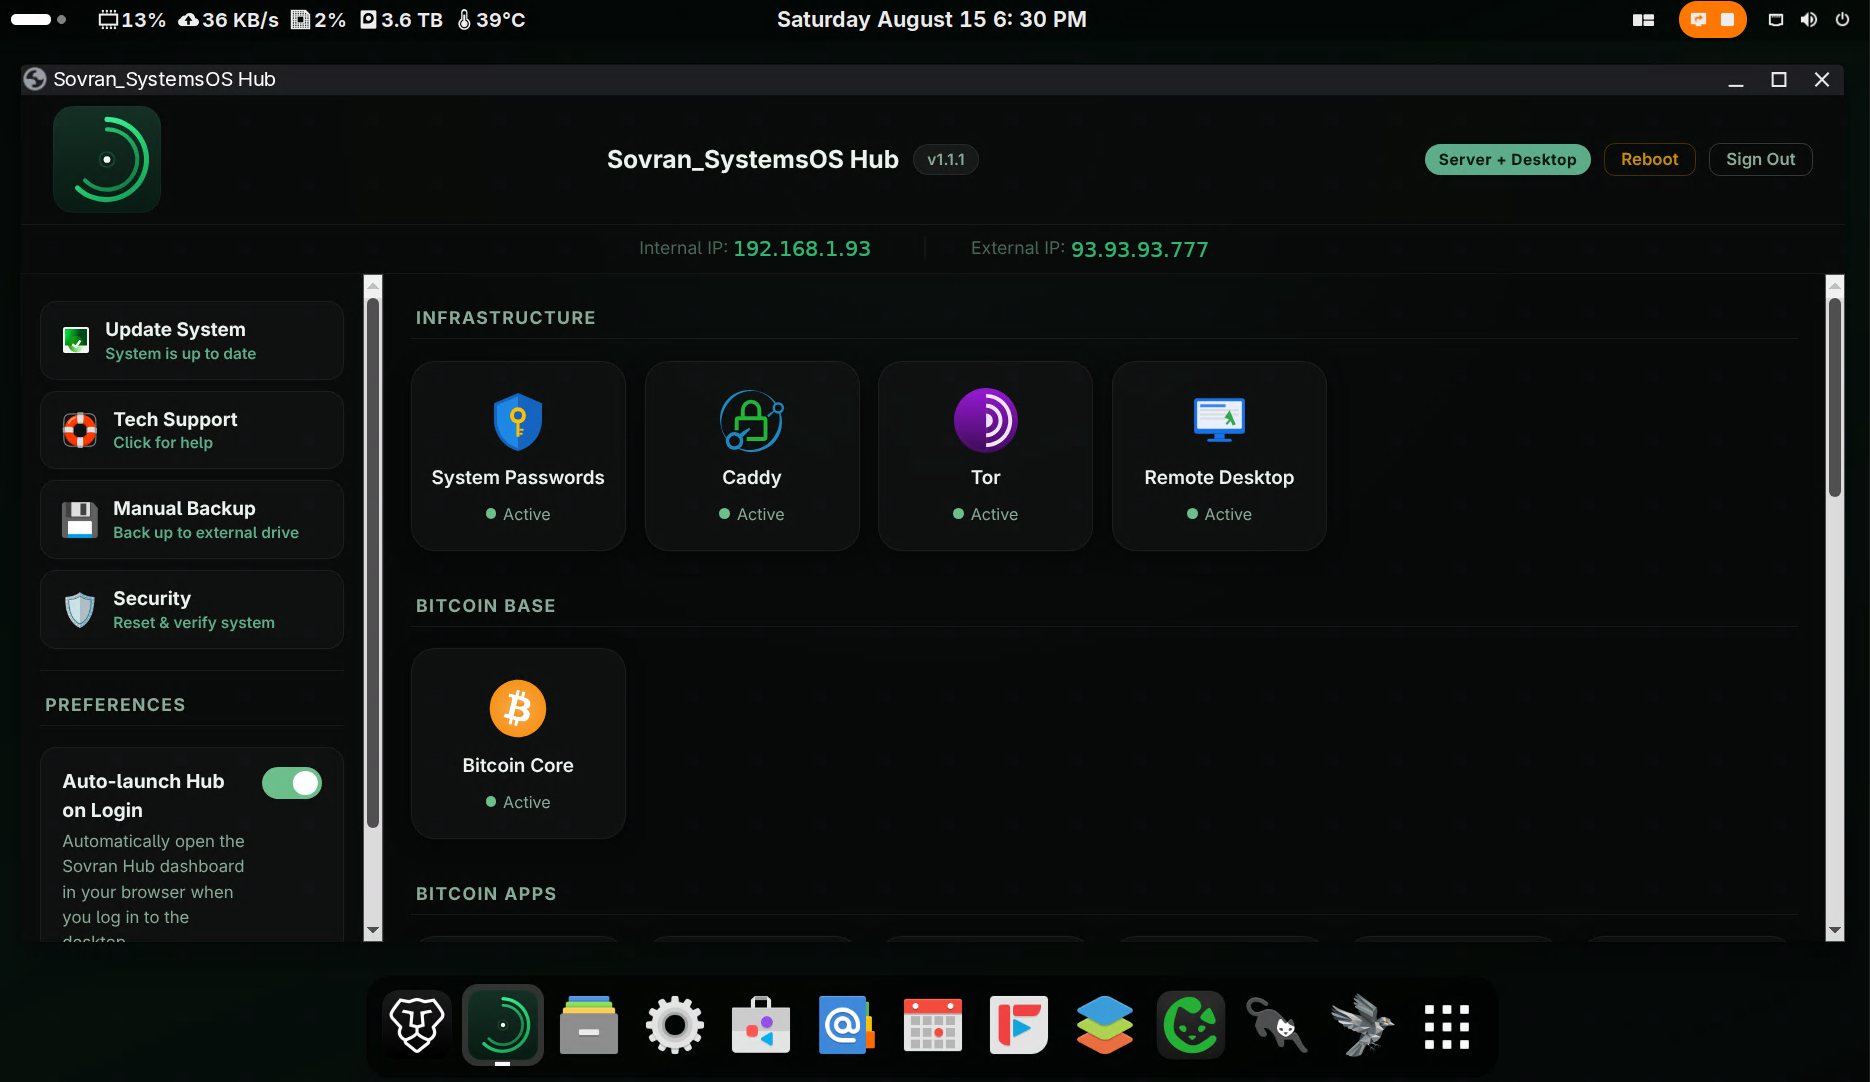Click the 3.6 TB disk indicator
Viewport: 1870px width, 1082px height.
[401, 20]
